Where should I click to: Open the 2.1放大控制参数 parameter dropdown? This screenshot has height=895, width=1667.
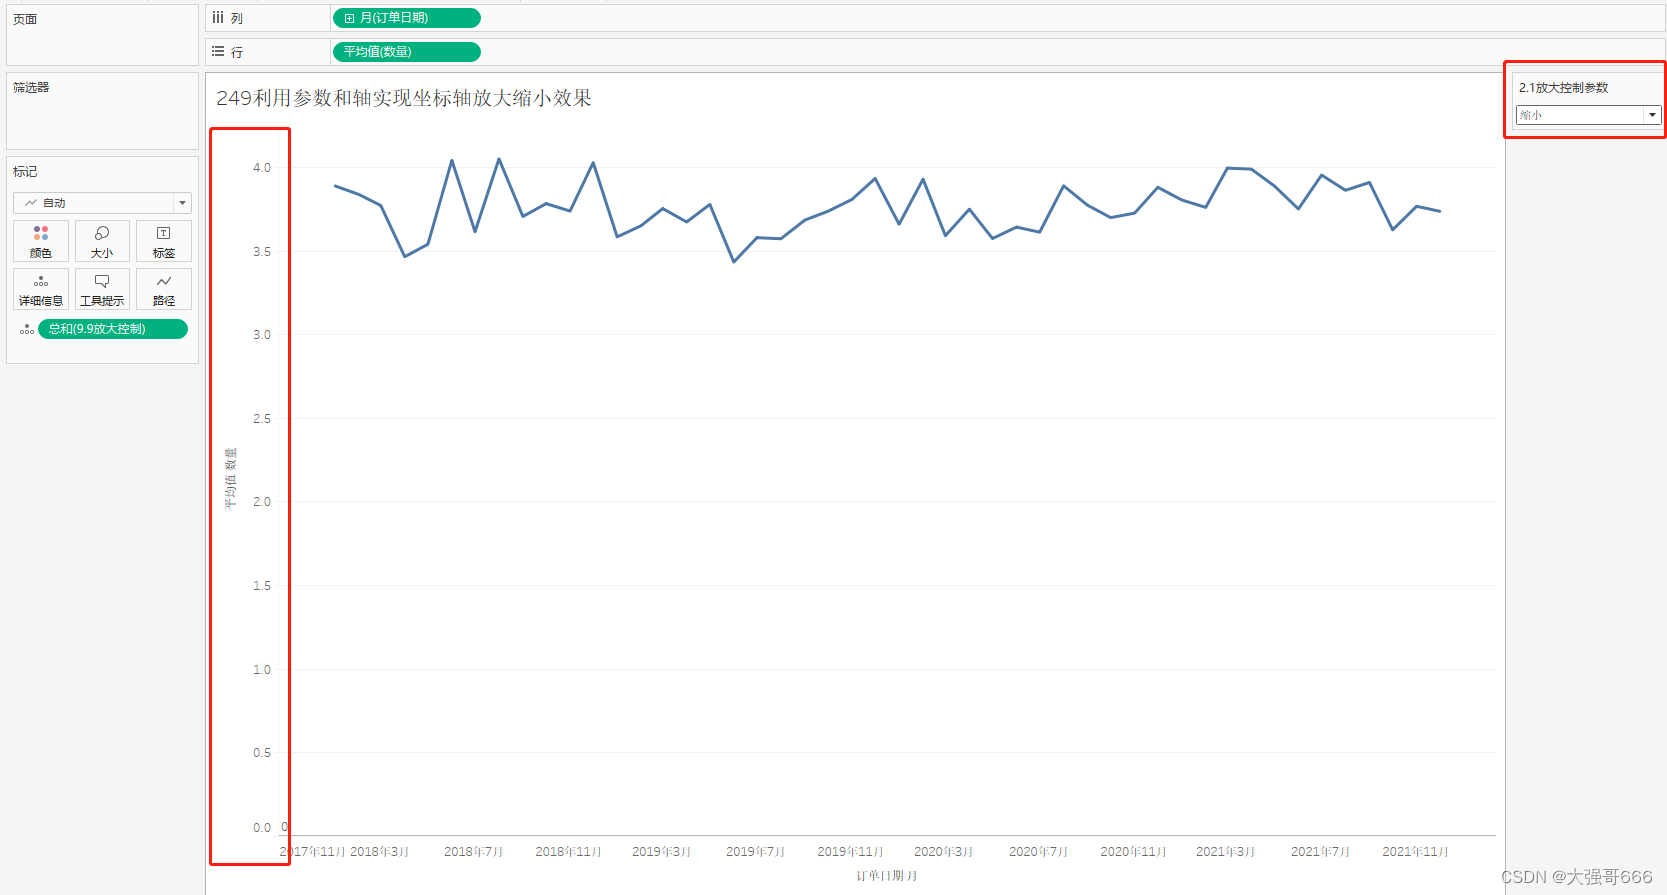click(1588, 115)
